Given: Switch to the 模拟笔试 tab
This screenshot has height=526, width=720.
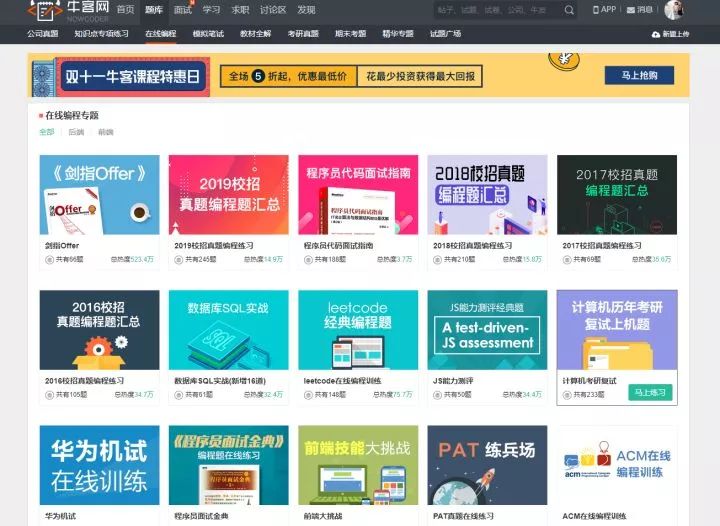Looking at the screenshot, I should (208, 34).
